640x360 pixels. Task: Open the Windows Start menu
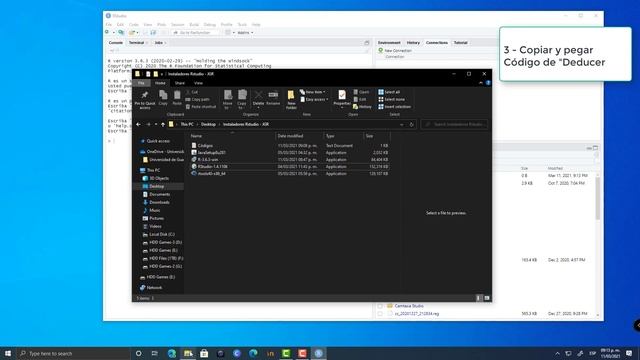pos(8,353)
